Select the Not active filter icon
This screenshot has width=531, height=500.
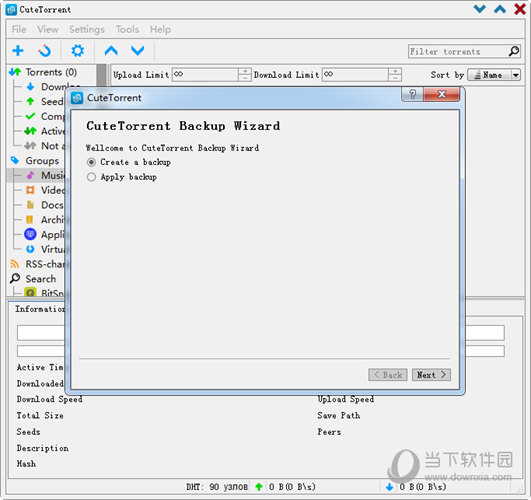(x=30, y=146)
